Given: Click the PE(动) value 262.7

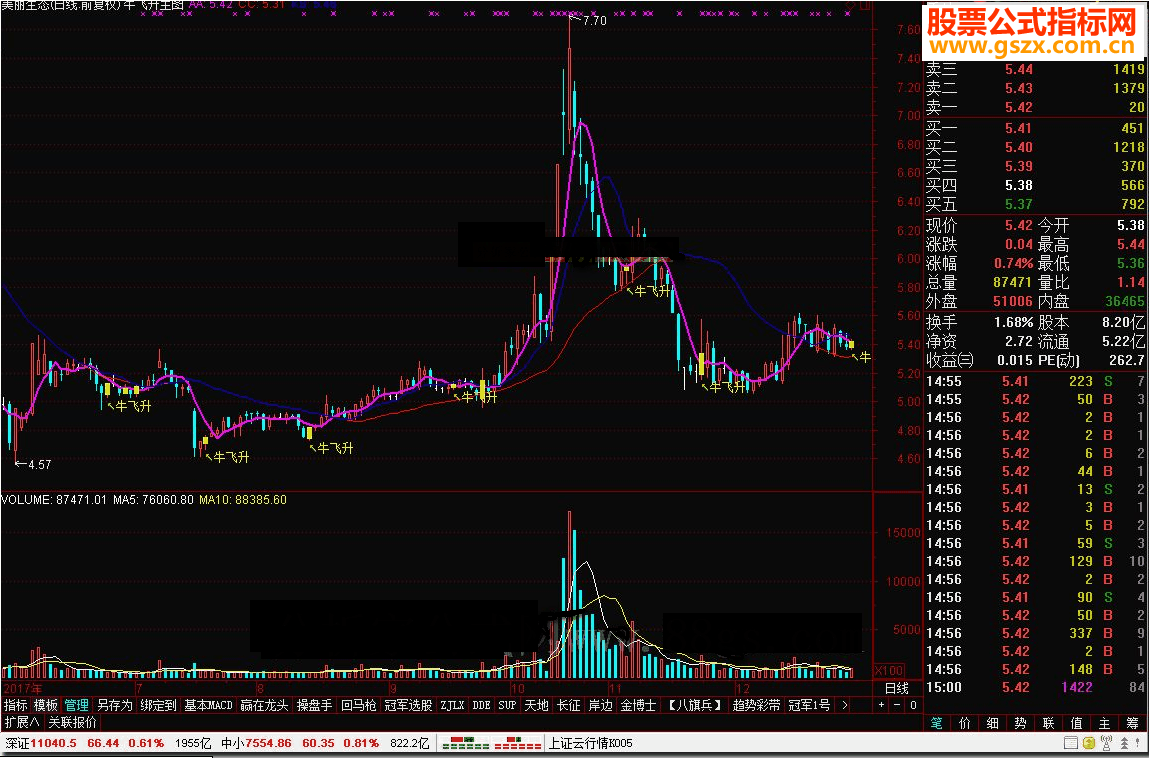Looking at the screenshot, I should tap(1127, 361).
